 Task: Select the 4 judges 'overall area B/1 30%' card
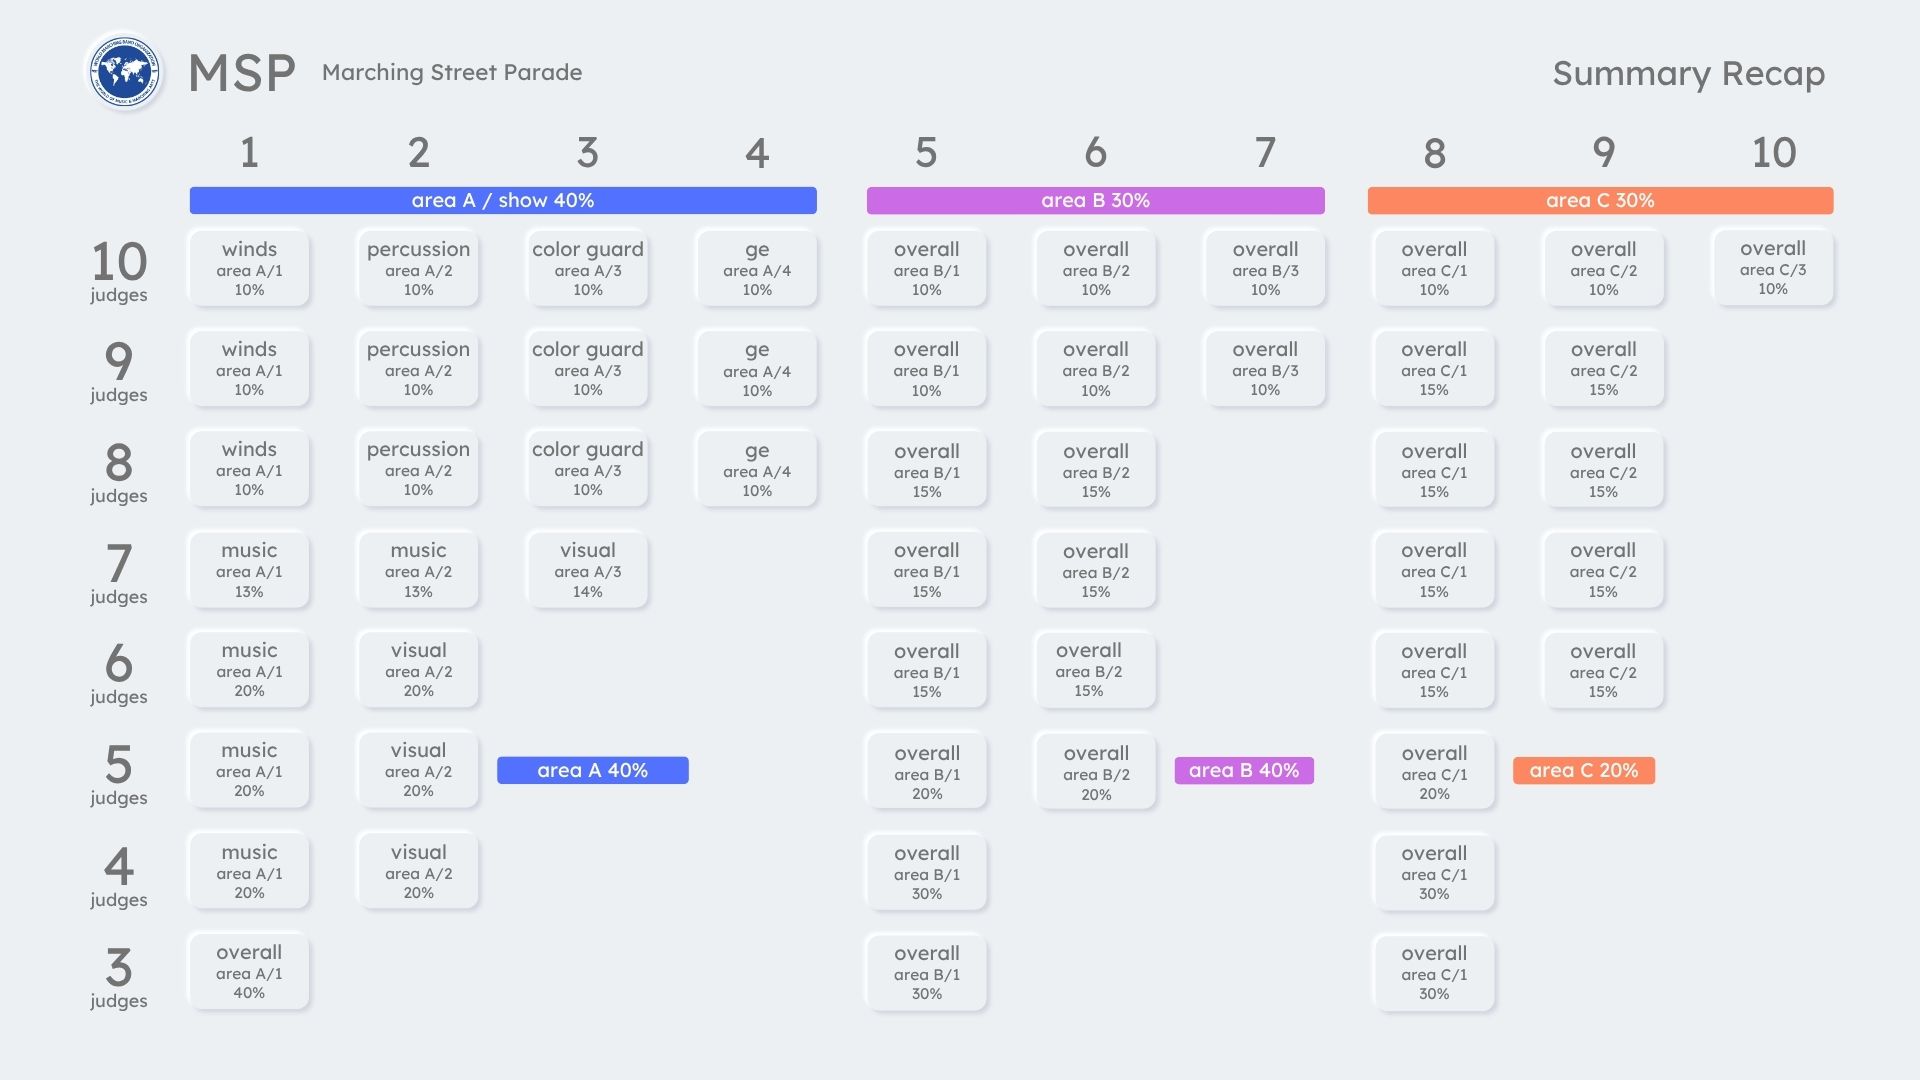[927, 872]
